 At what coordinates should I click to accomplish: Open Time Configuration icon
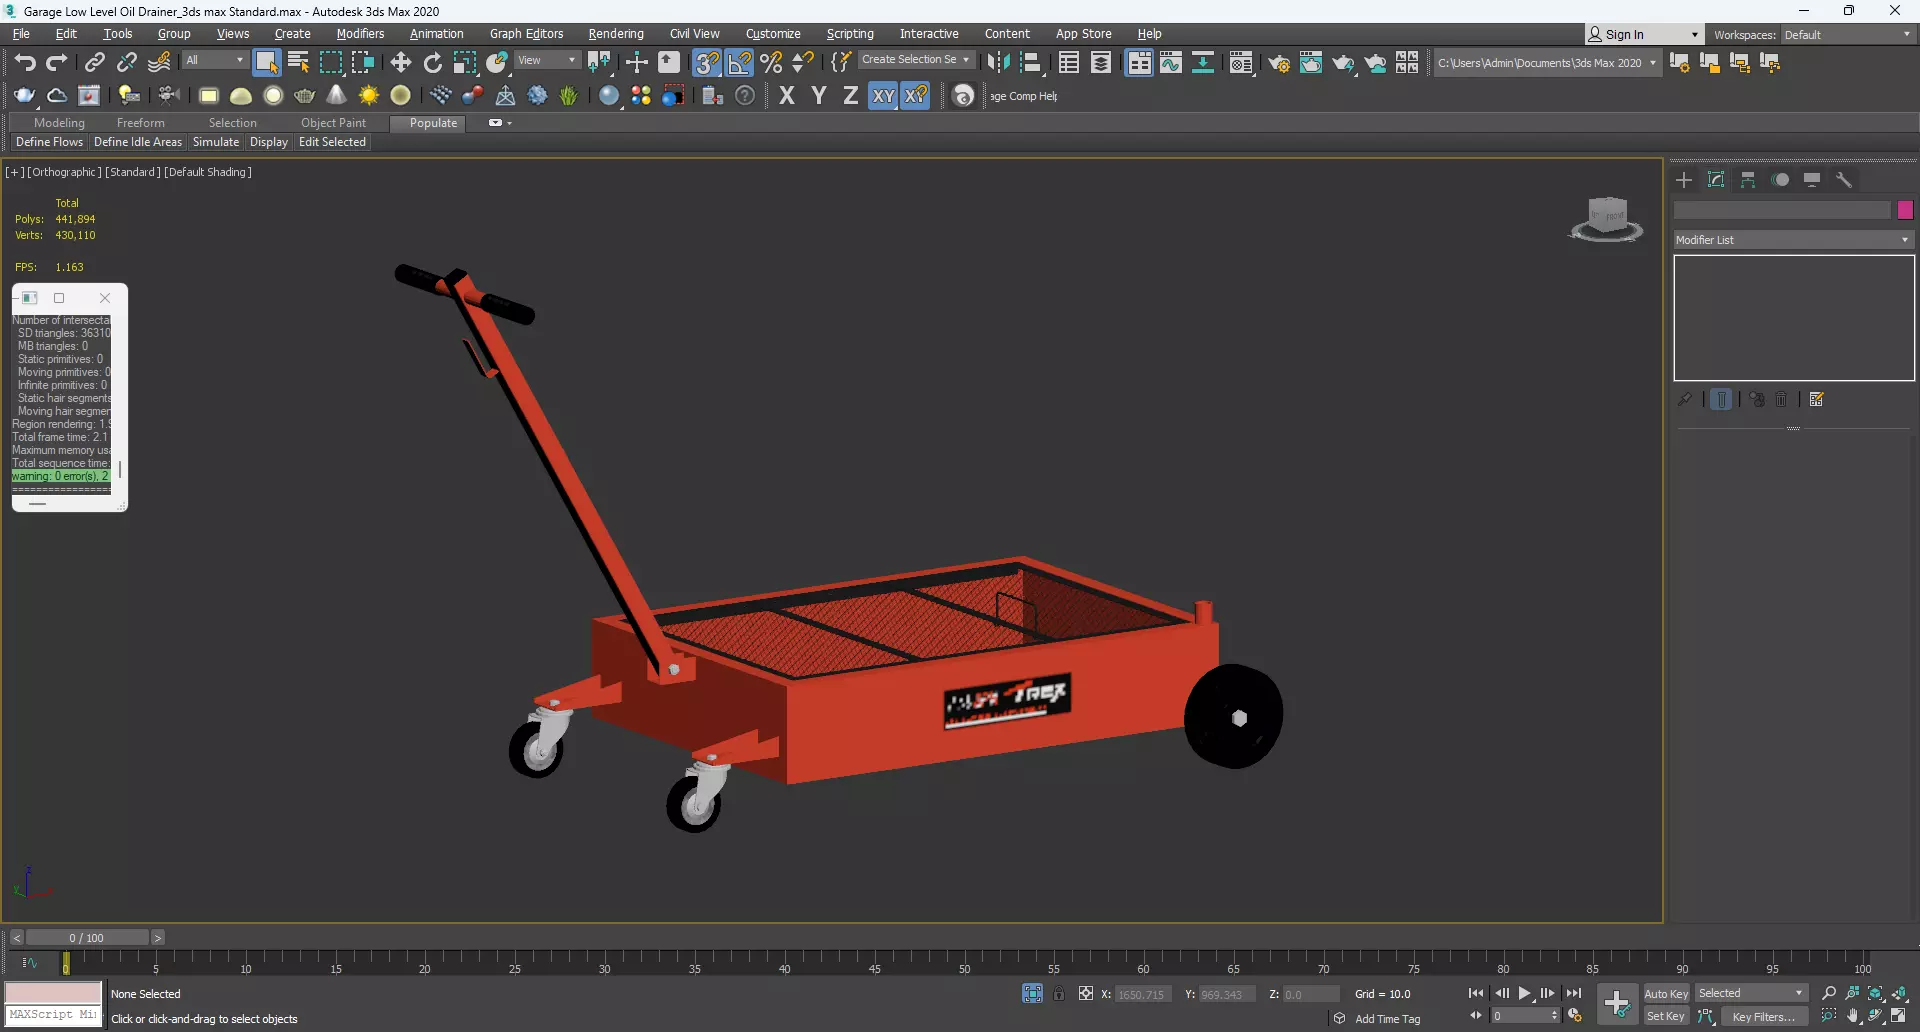click(1575, 1016)
